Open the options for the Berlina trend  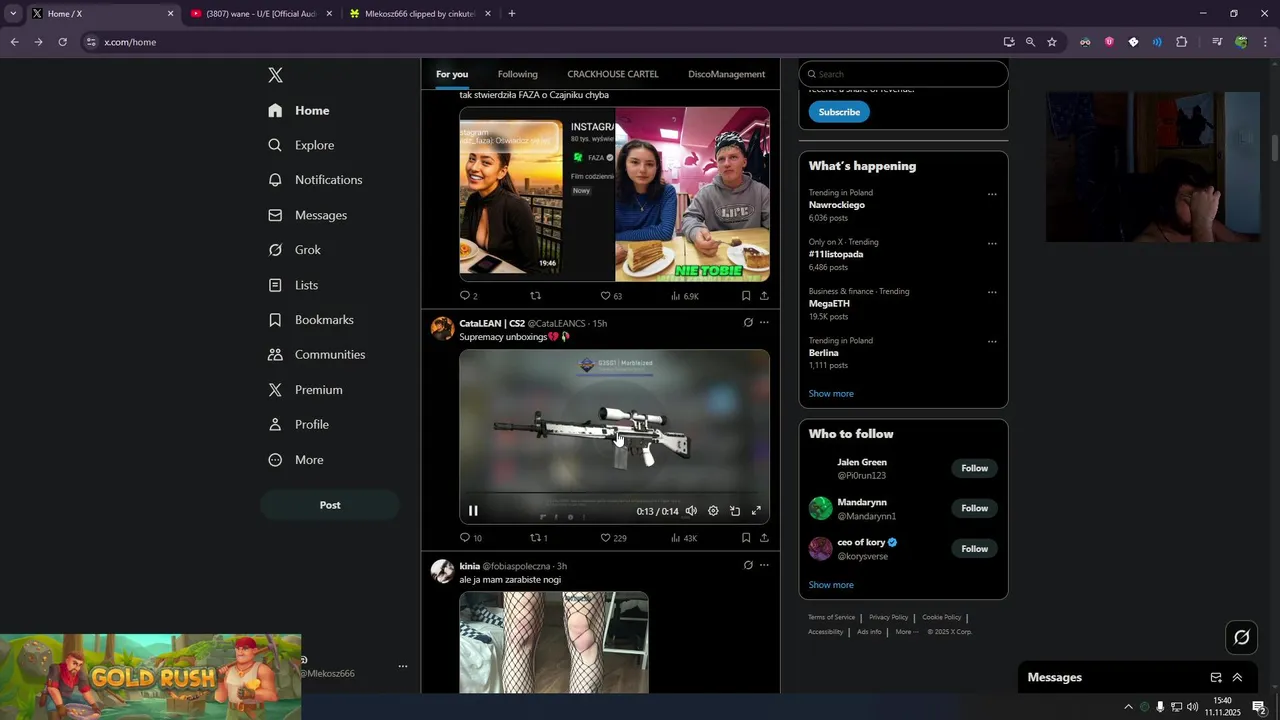click(992, 341)
